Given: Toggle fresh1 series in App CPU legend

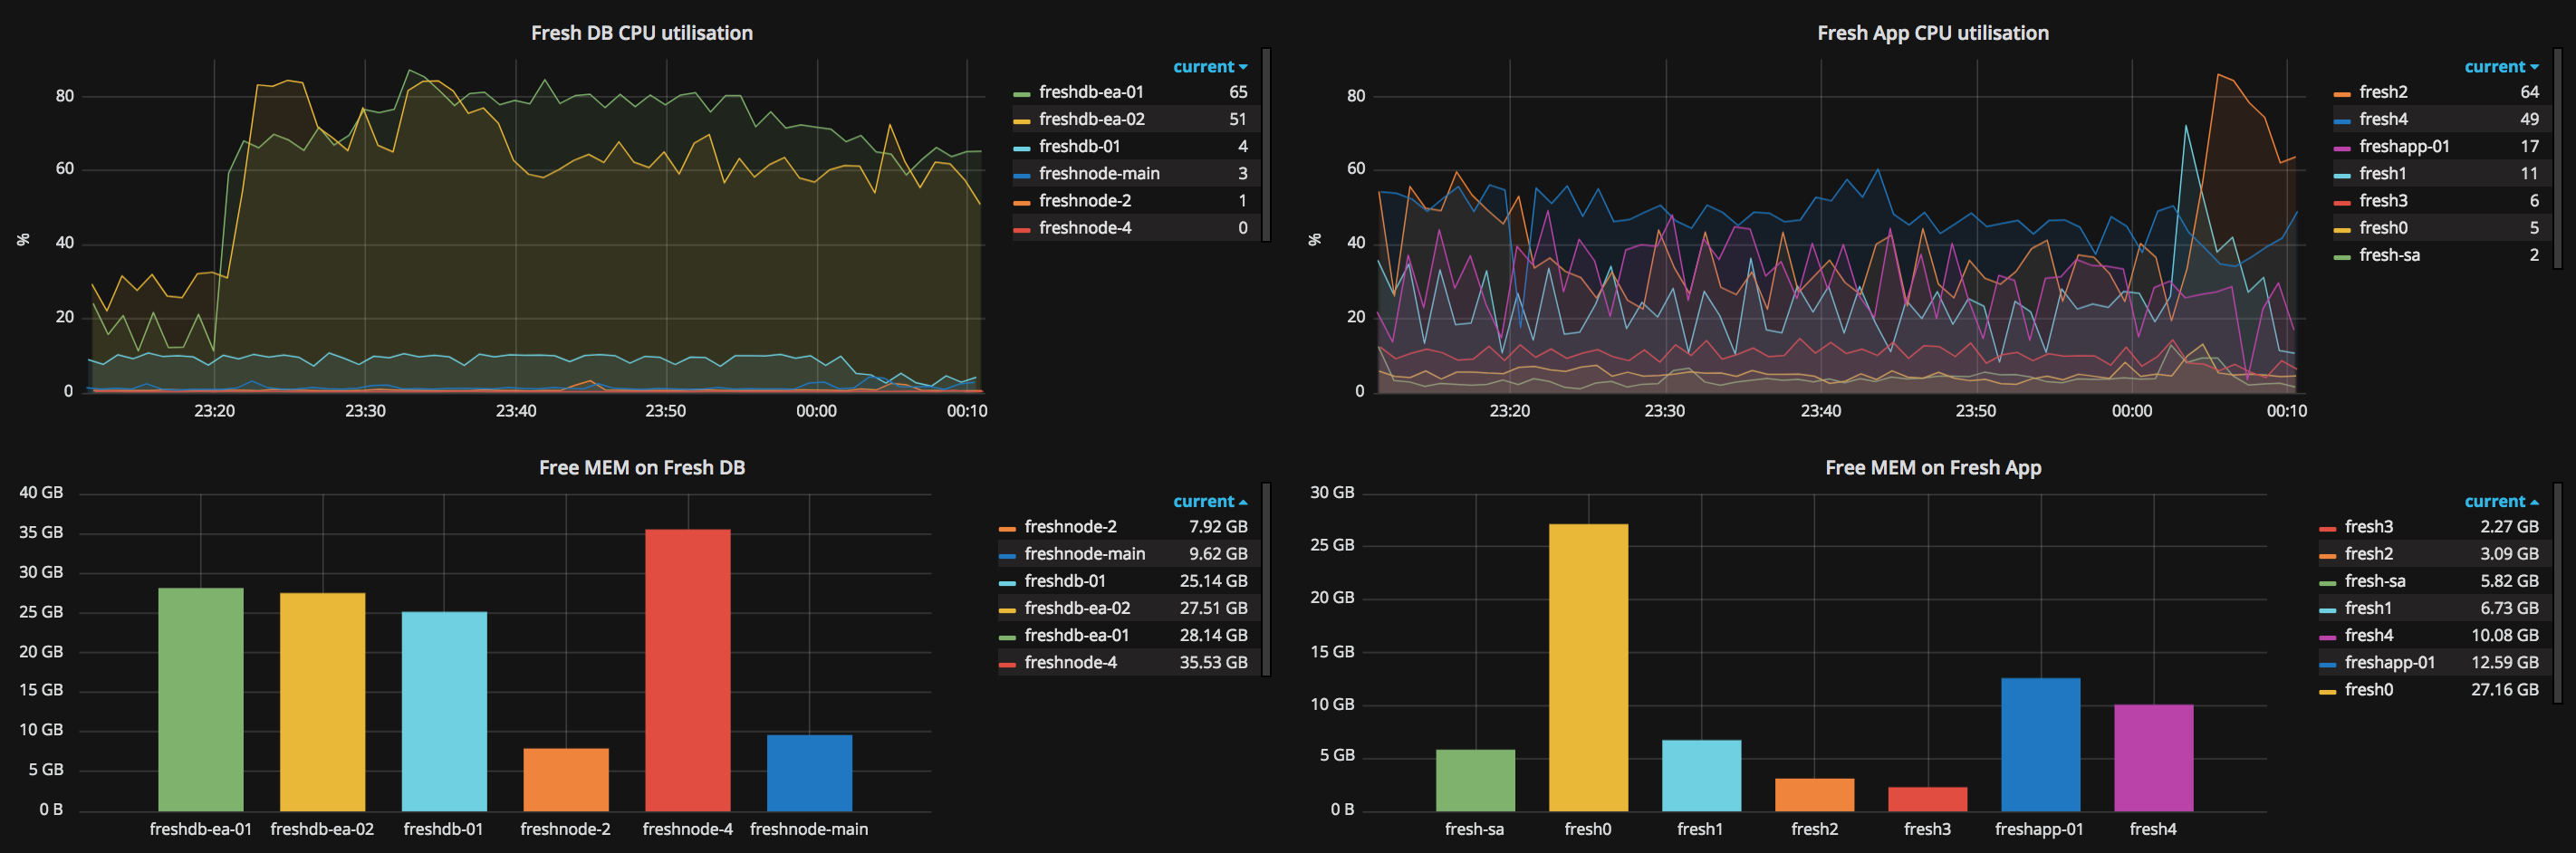Looking at the screenshot, I should coord(2382,173).
